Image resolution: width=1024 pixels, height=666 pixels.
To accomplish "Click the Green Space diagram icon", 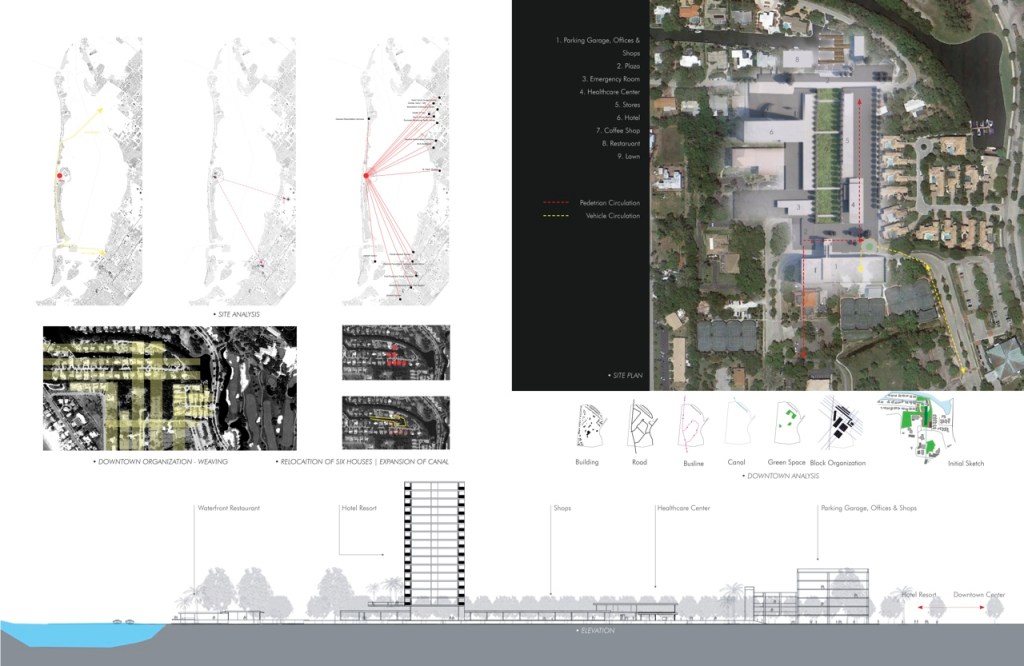I will click(786, 426).
